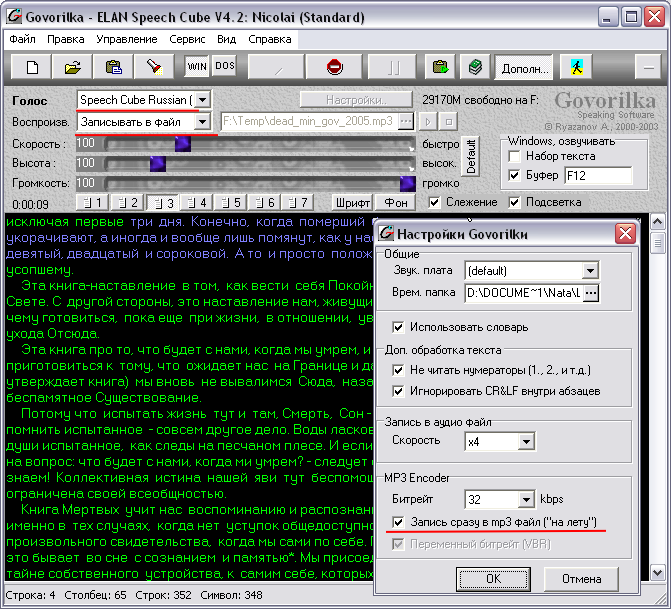671x609 pixels.
Task: Confirm settings with OK
Action: pos(493,579)
